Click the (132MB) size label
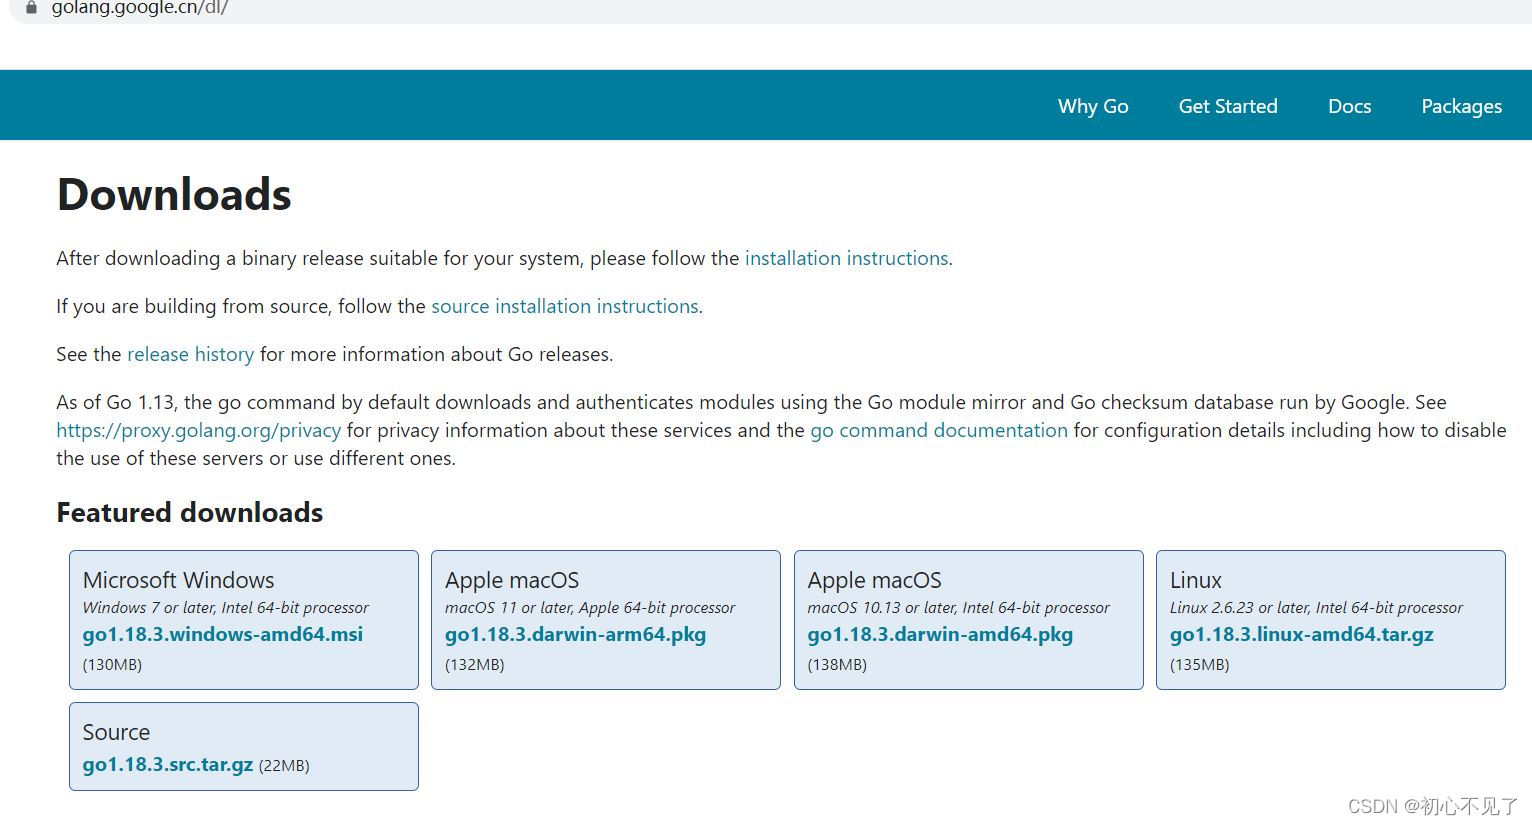Screen dimensions: 1532x825 [x=475, y=664]
